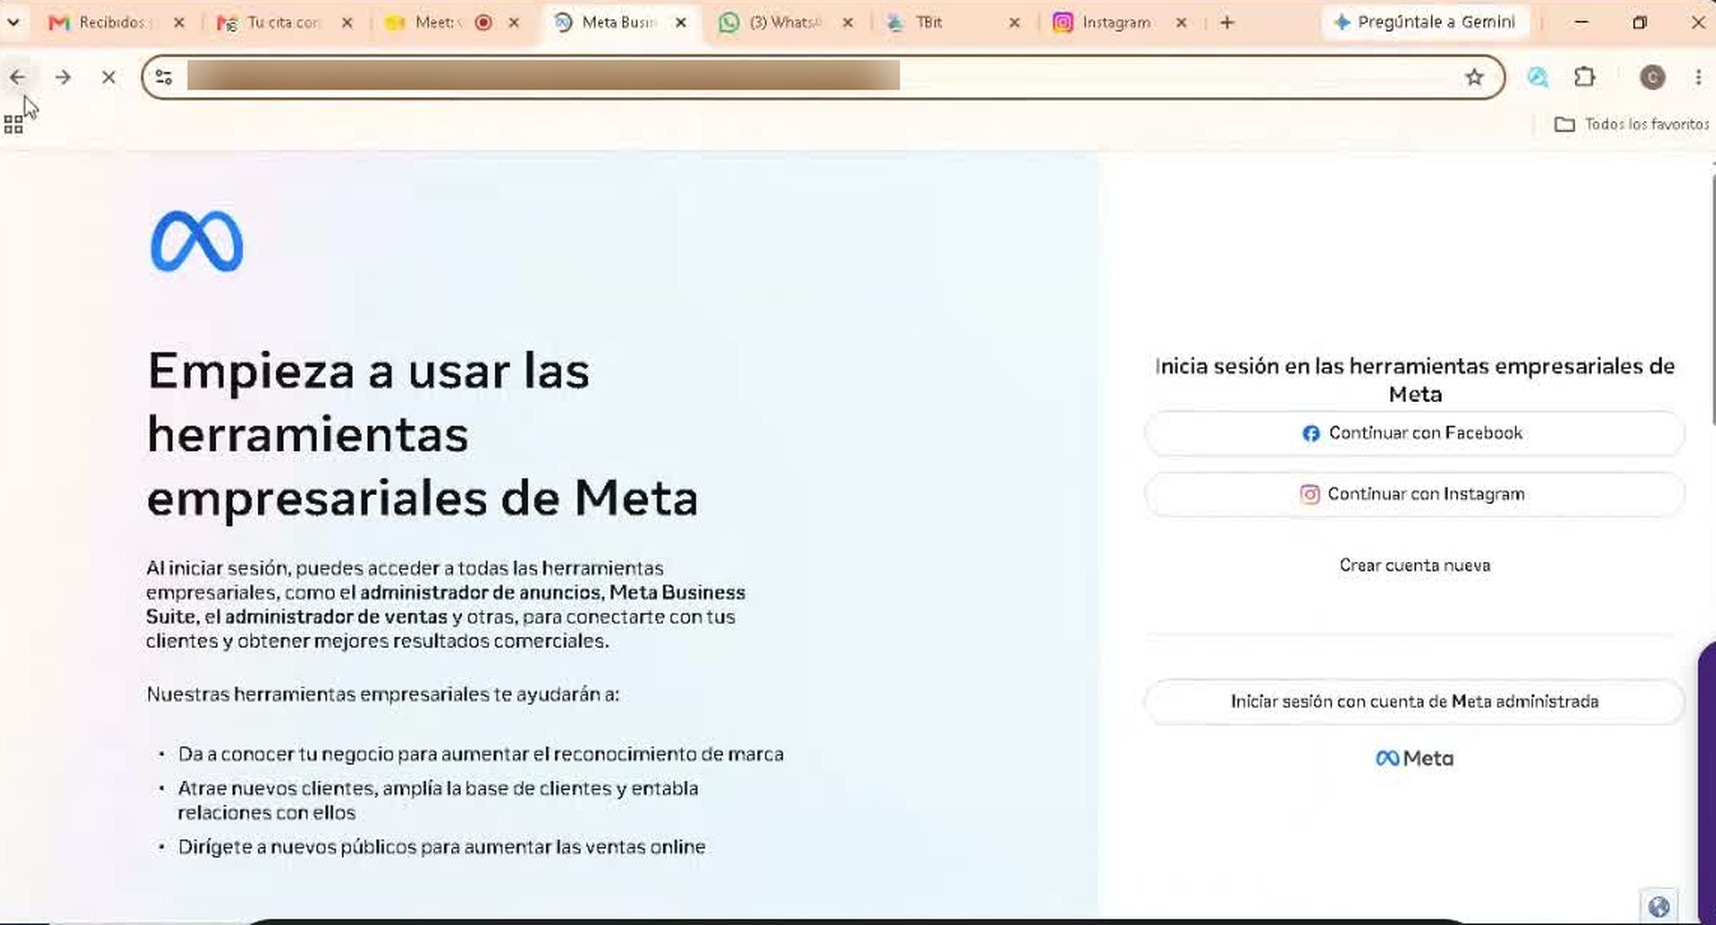Image resolution: width=1716 pixels, height=925 pixels.
Task: Close the Gmail Recibidos tab
Action: click(x=179, y=22)
